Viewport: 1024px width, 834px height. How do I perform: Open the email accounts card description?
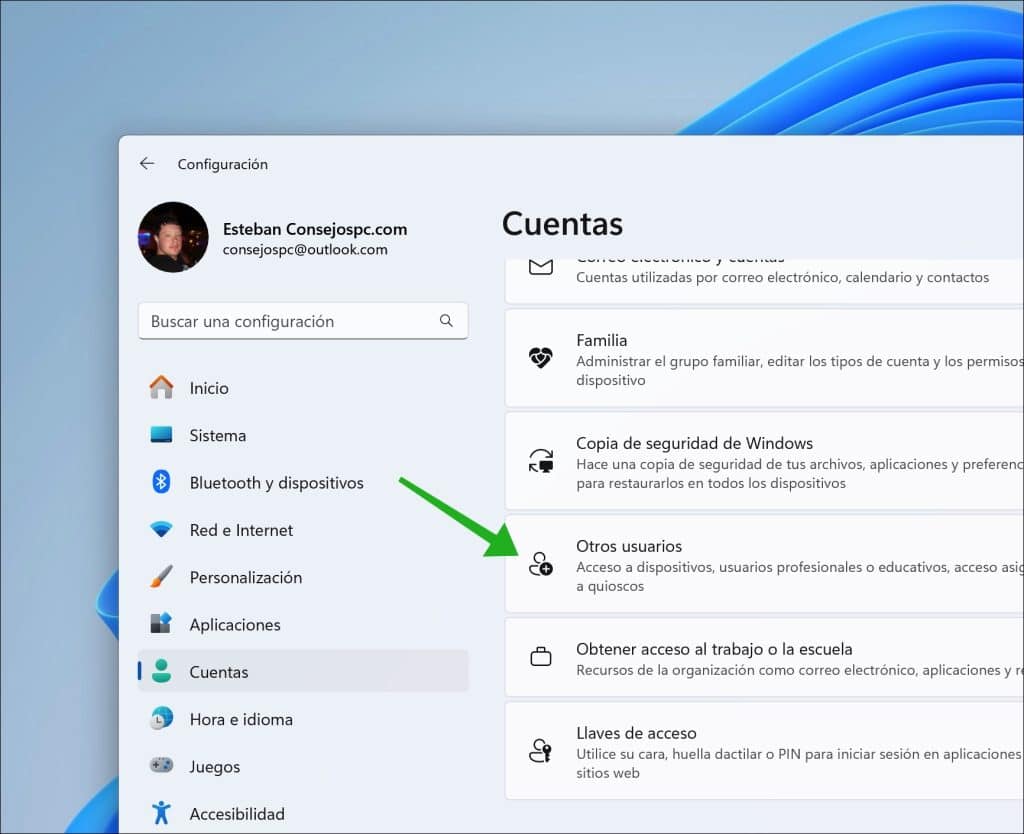pyautogui.click(x=782, y=277)
